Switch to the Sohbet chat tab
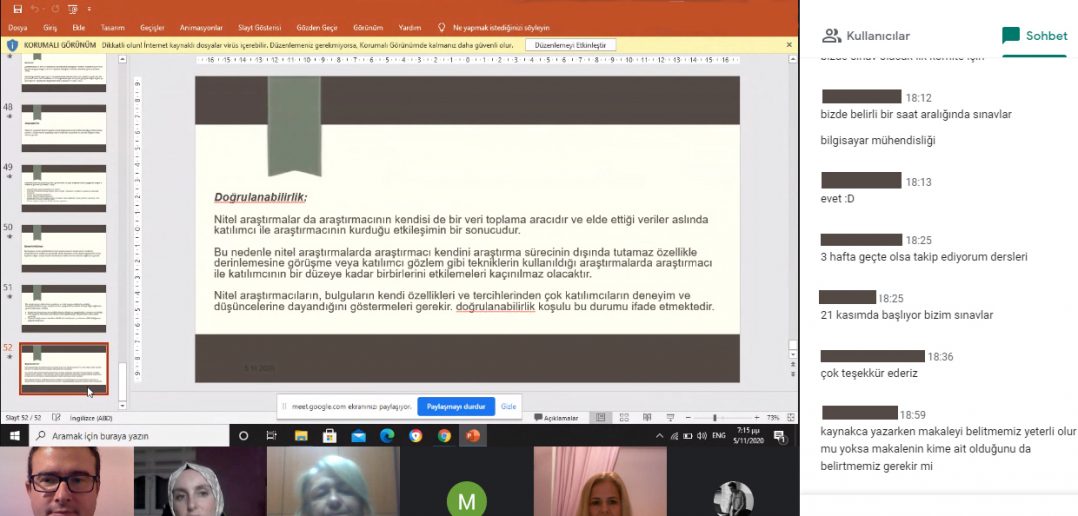The height and width of the screenshot is (516, 1078). click(x=1035, y=36)
